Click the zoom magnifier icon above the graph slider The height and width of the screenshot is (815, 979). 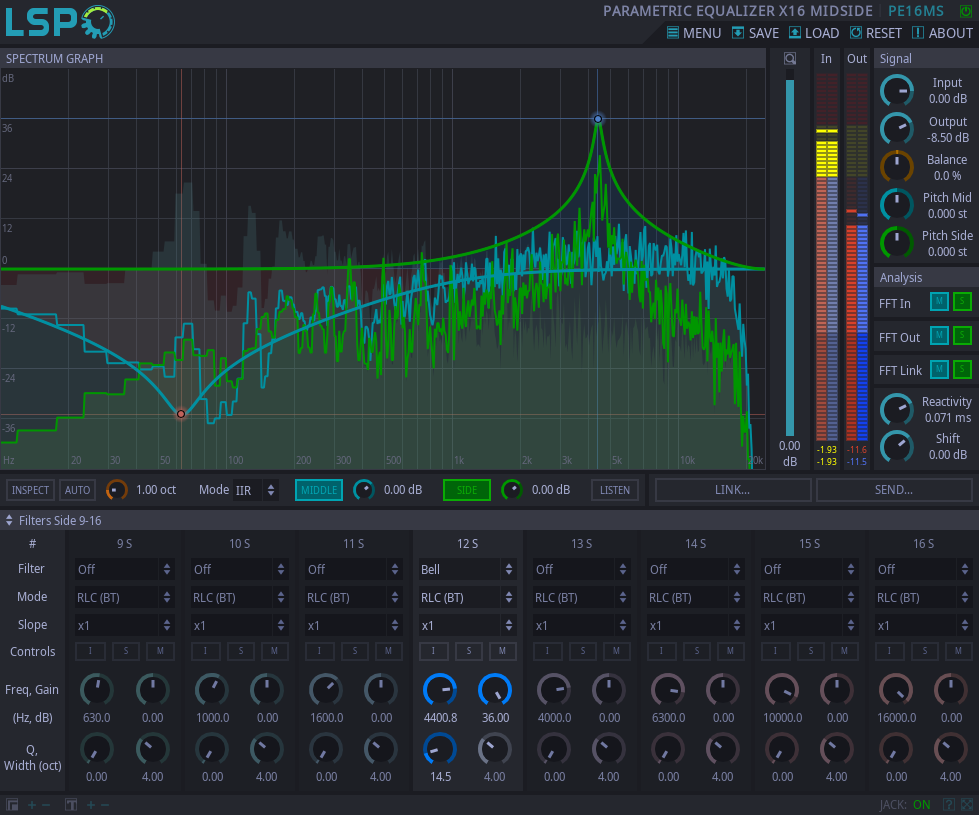tap(790, 59)
